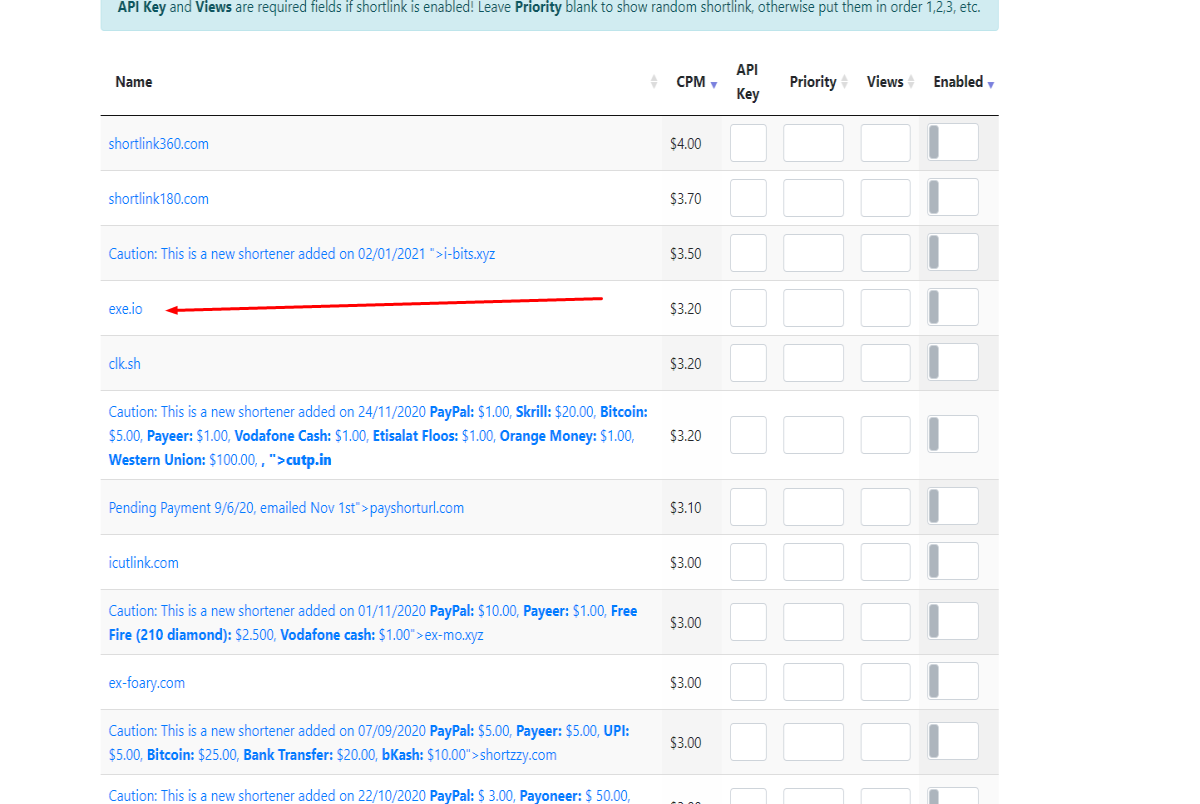Click Priority box for shortlink180.com
The height and width of the screenshot is (804, 1200).
coord(813,198)
